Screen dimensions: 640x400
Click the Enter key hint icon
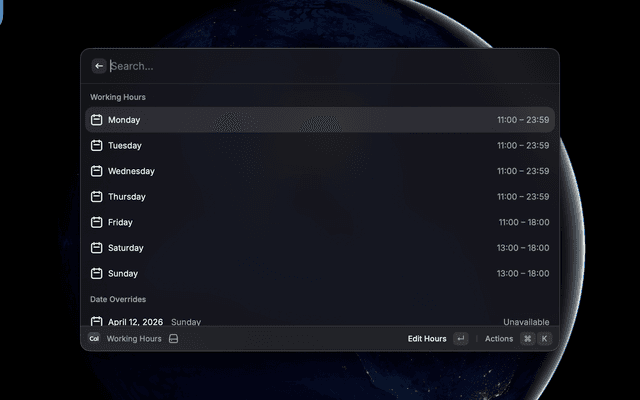(x=460, y=339)
